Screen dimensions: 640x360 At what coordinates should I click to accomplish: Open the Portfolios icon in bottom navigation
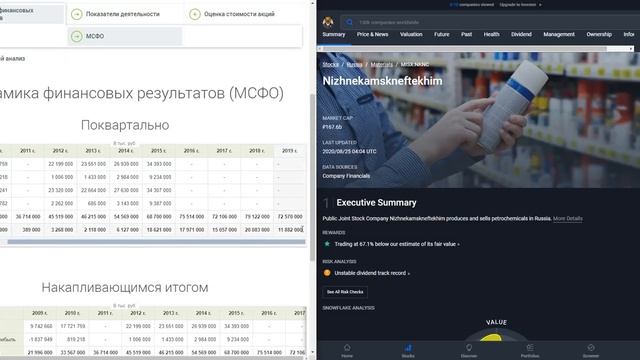click(x=530, y=350)
